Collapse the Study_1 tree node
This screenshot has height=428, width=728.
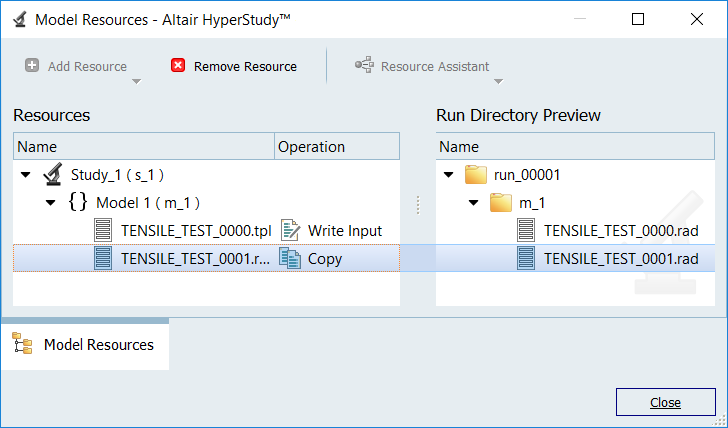(x=26, y=175)
